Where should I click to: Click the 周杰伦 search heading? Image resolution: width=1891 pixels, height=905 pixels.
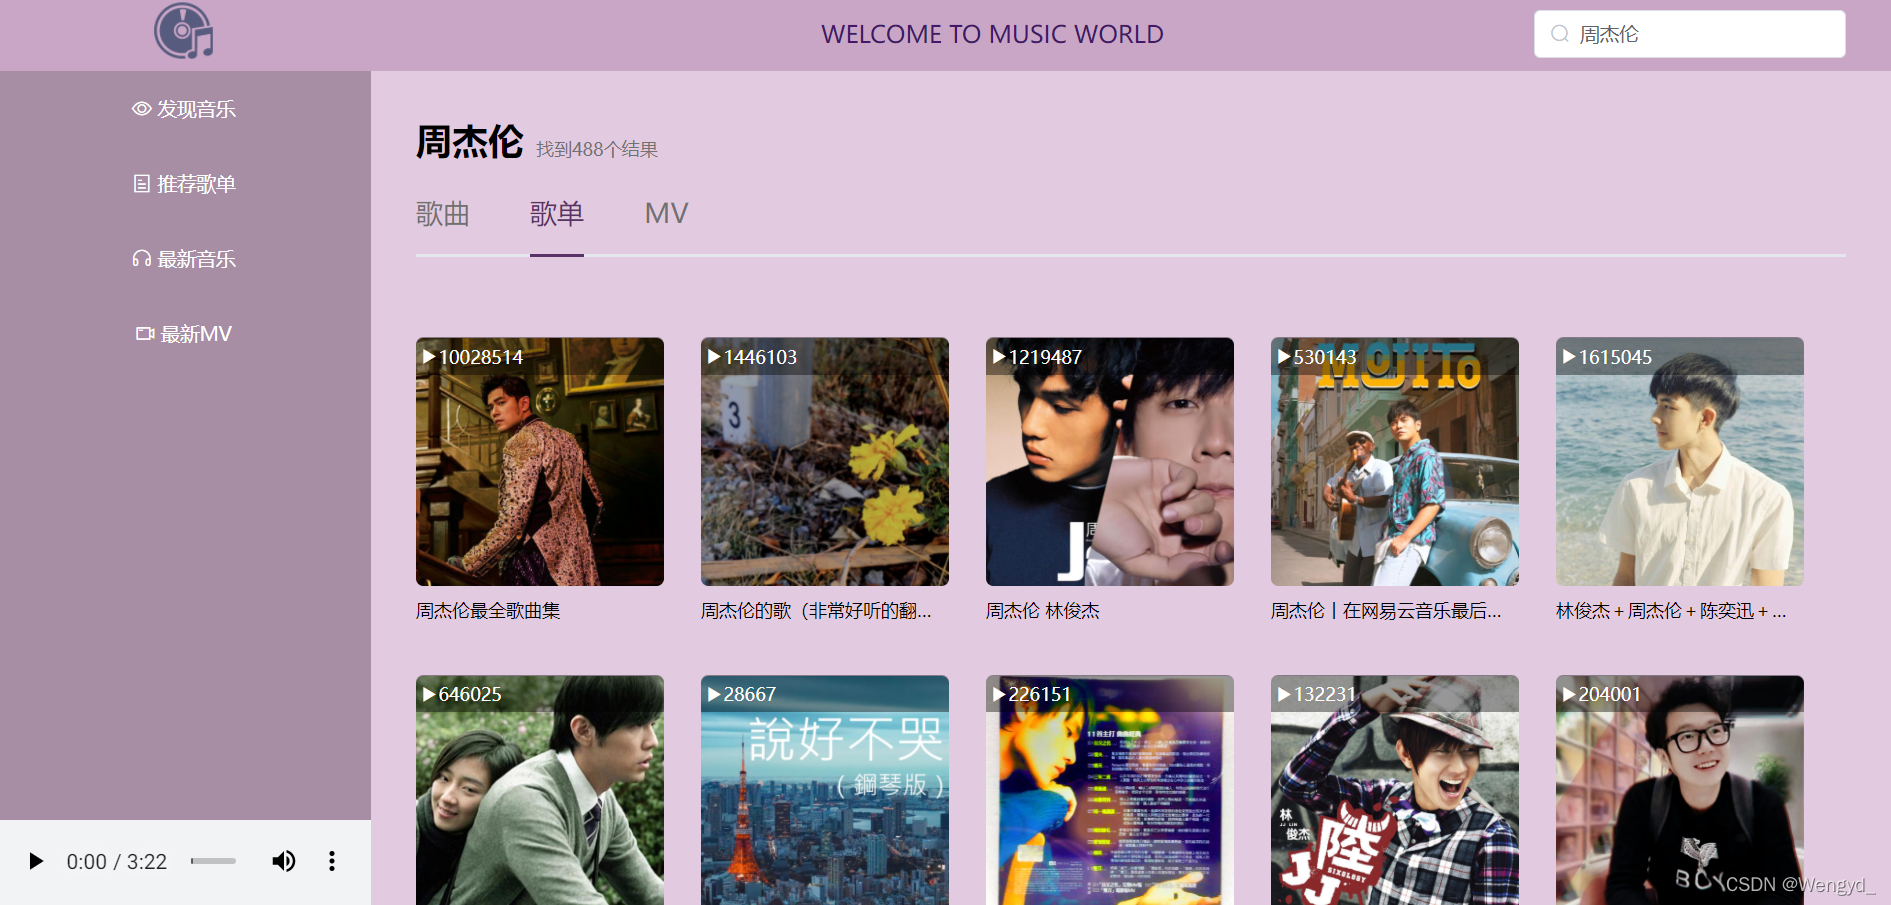tap(469, 142)
